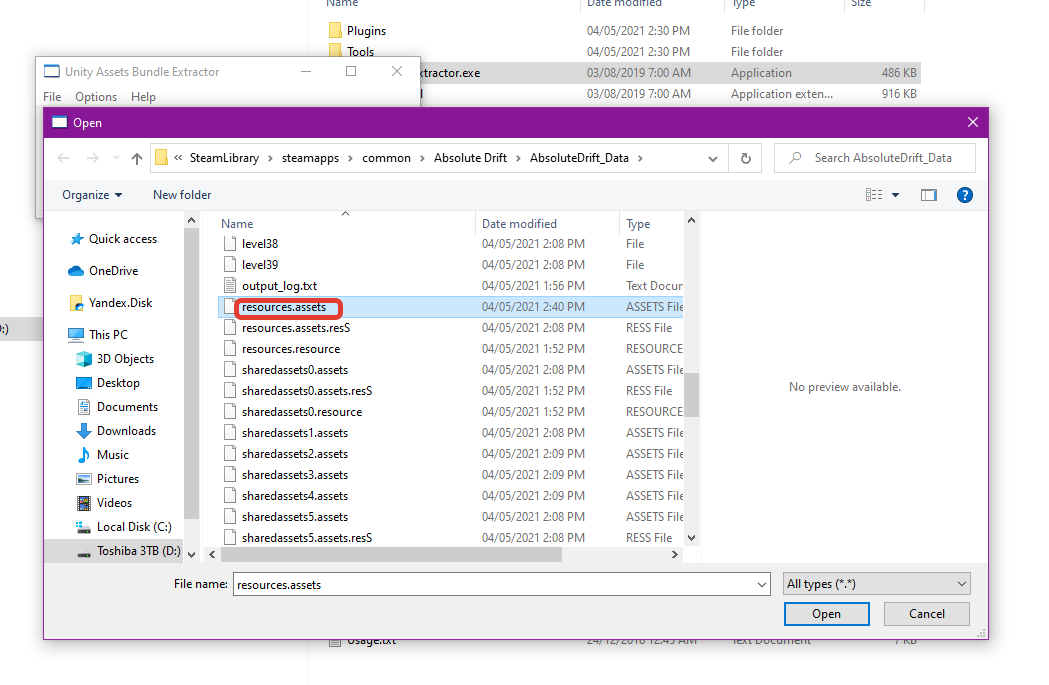Click Absolute Drift in the address path
Viewport: 1049px width, 685px height.
click(470, 158)
